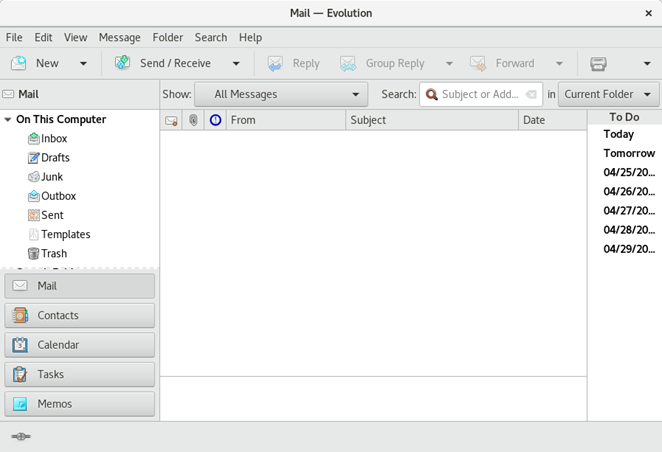Select the 04/27 date in To Do

(629, 211)
